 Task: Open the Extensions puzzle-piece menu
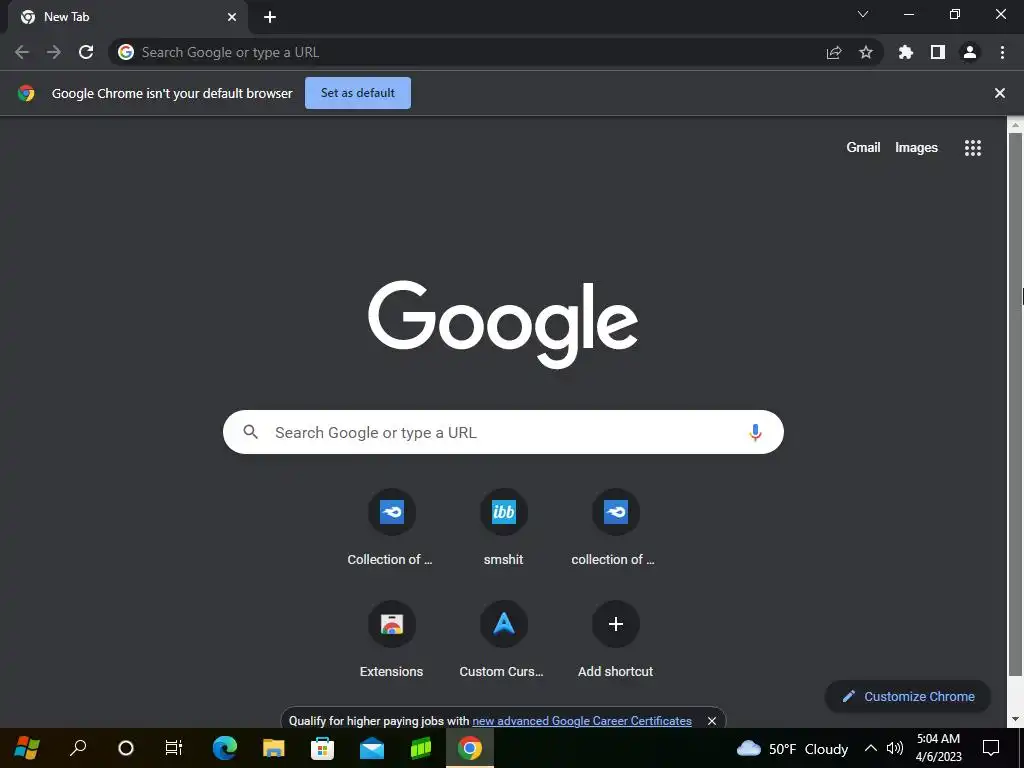tap(906, 52)
